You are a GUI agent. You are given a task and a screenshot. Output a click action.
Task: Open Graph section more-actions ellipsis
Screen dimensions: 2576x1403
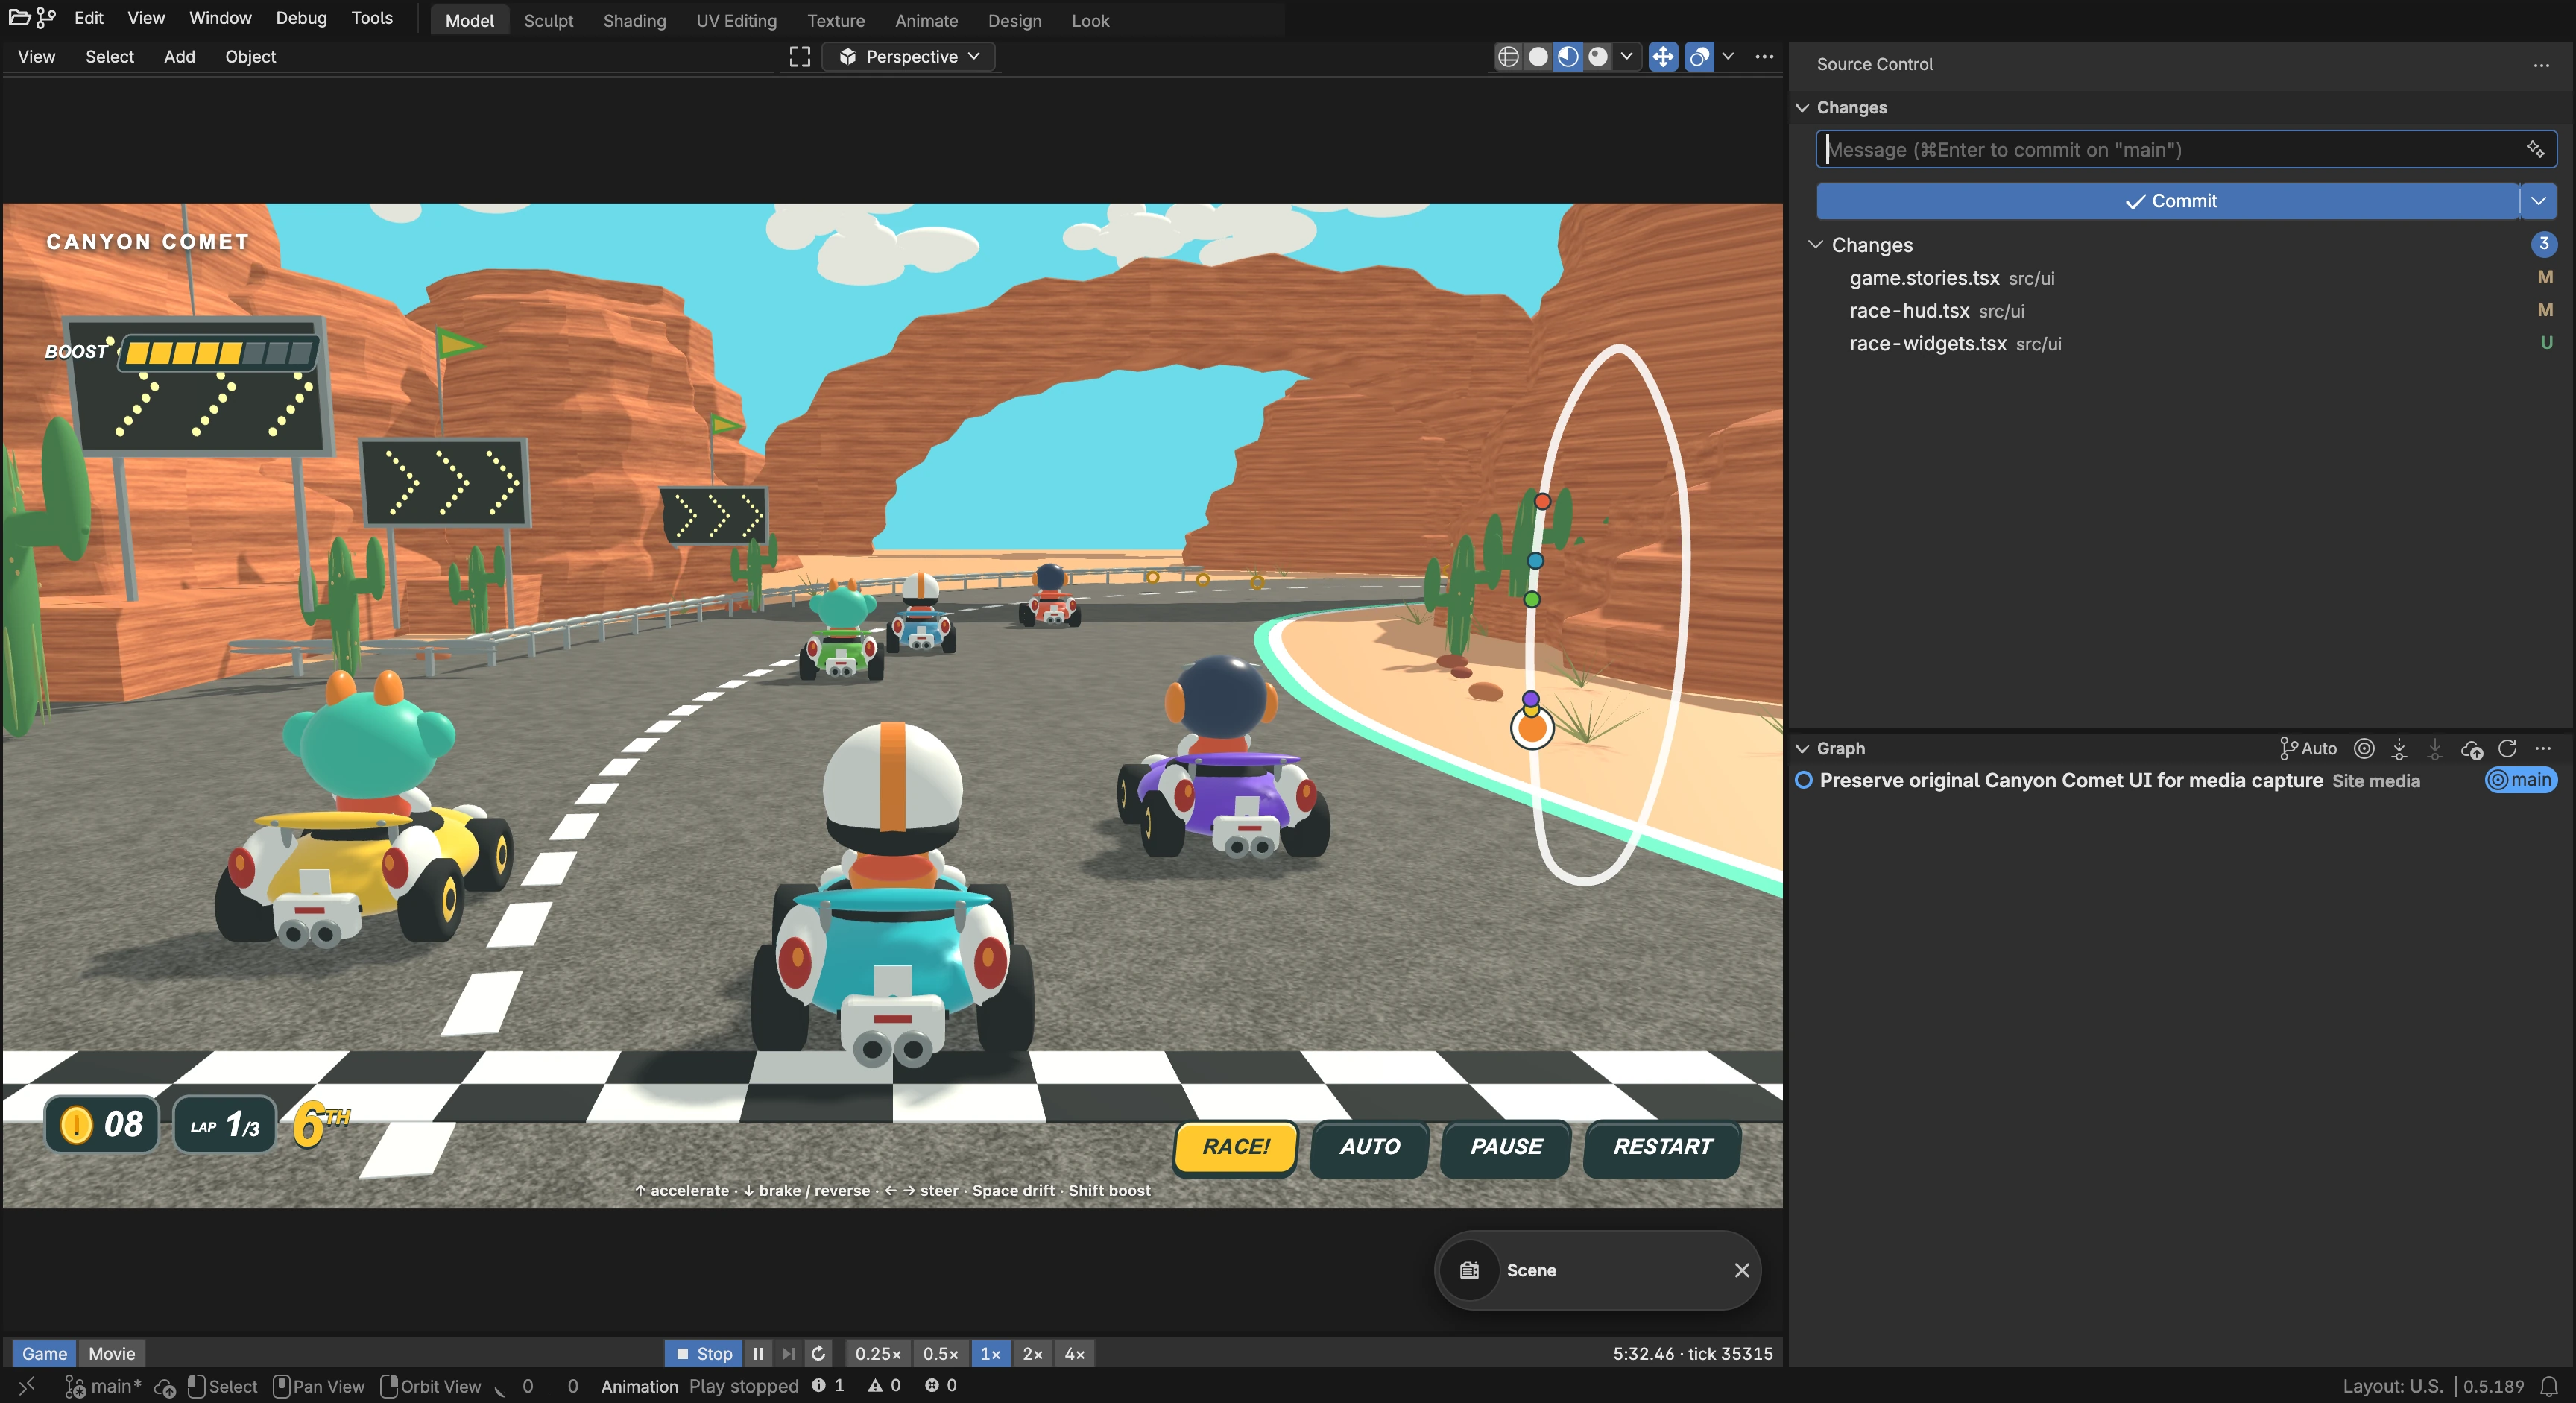click(x=2543, y=748)
